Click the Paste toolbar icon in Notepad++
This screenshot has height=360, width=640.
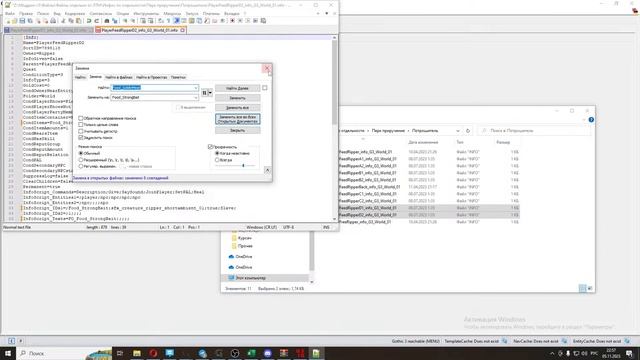coord(78,21)
